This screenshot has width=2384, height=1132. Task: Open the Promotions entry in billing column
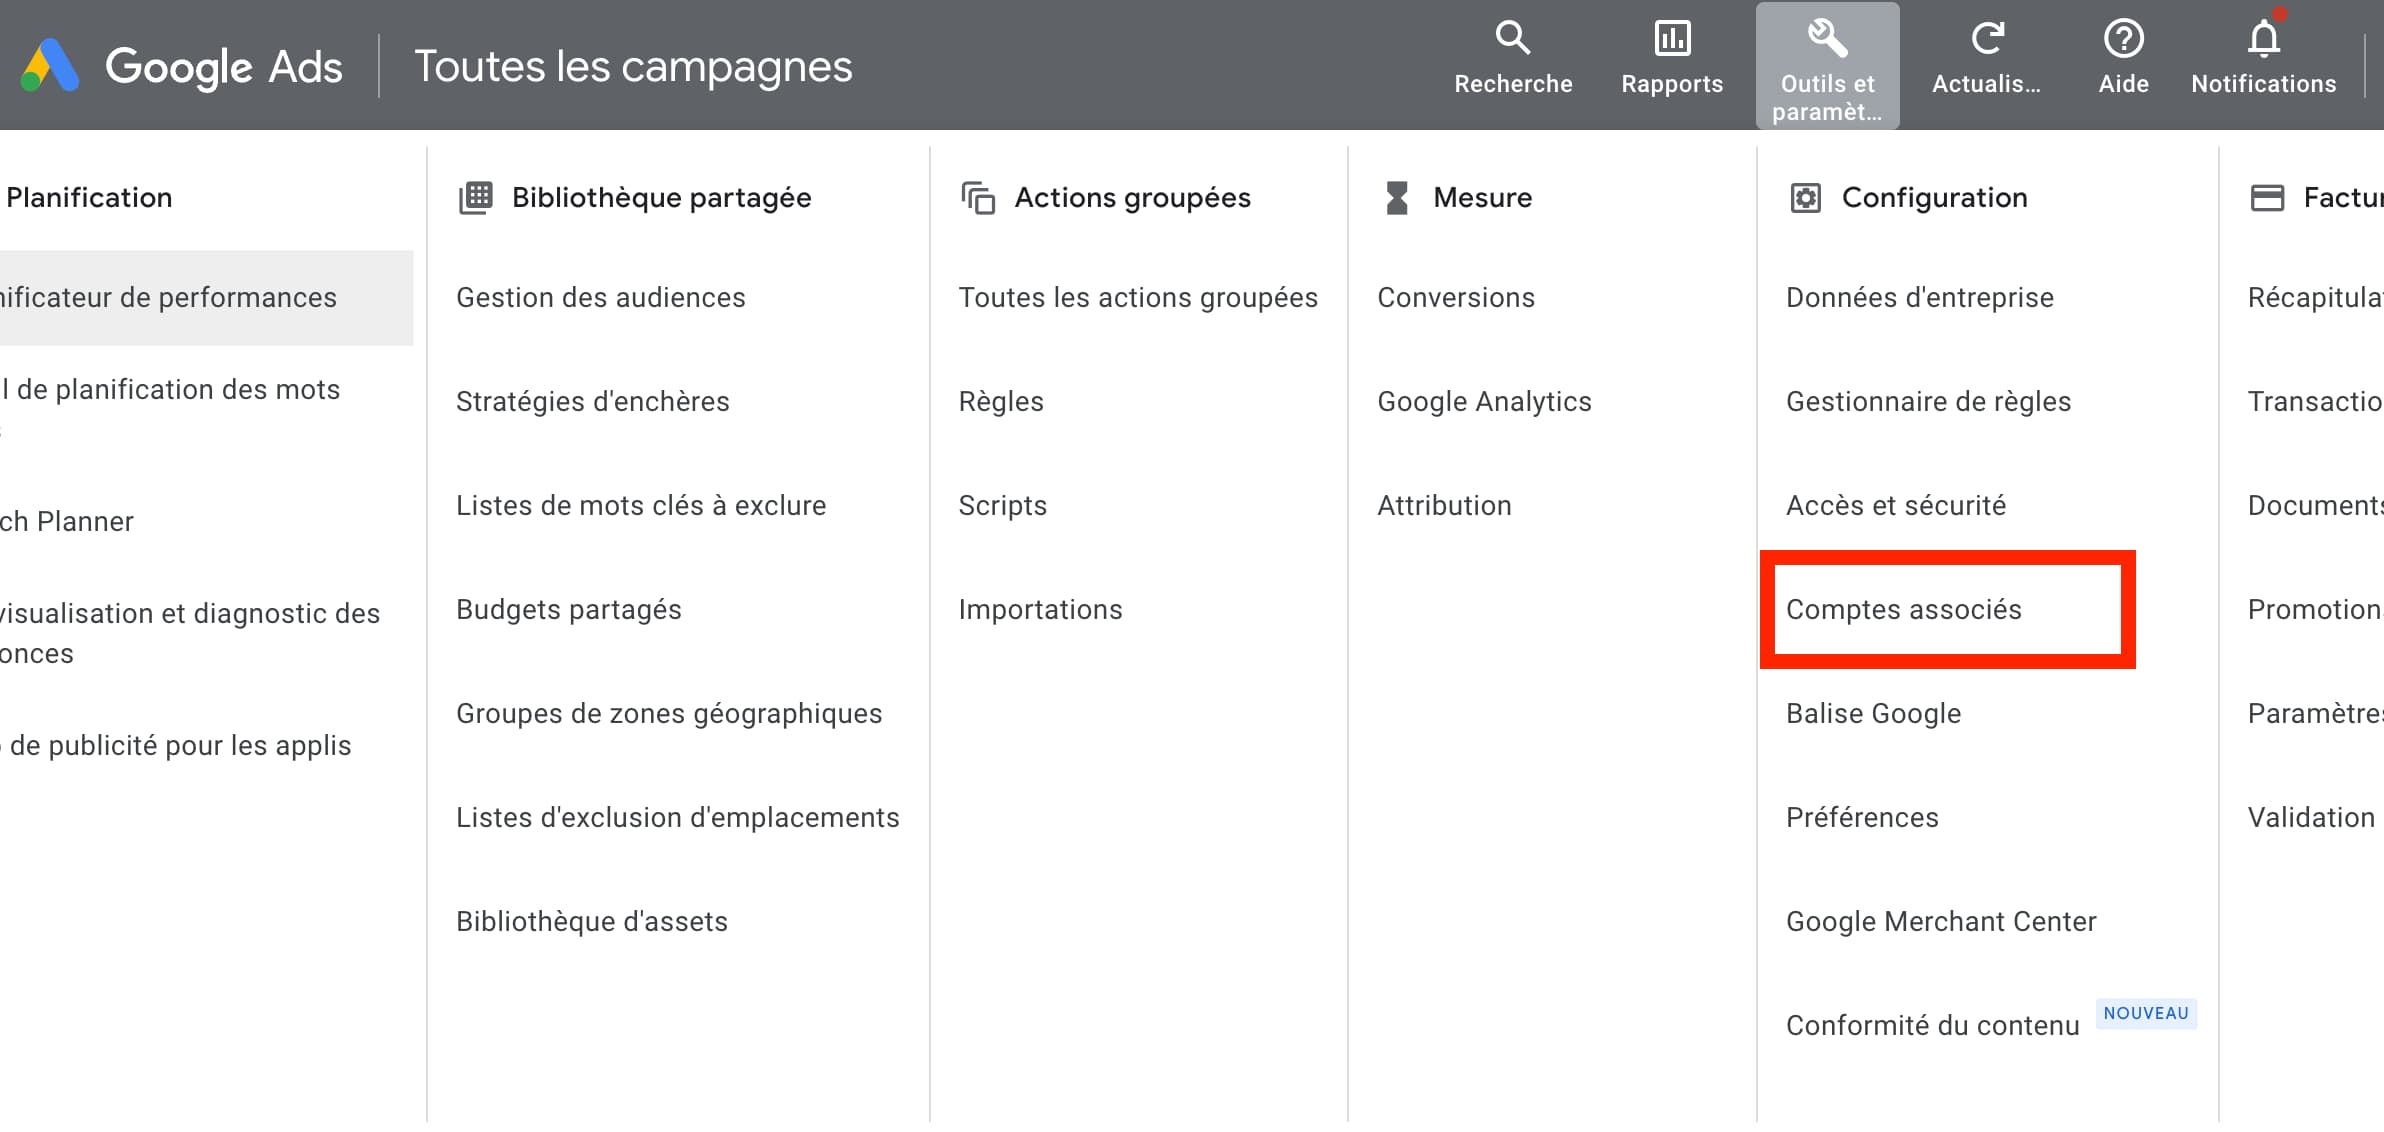(2316, 610)
